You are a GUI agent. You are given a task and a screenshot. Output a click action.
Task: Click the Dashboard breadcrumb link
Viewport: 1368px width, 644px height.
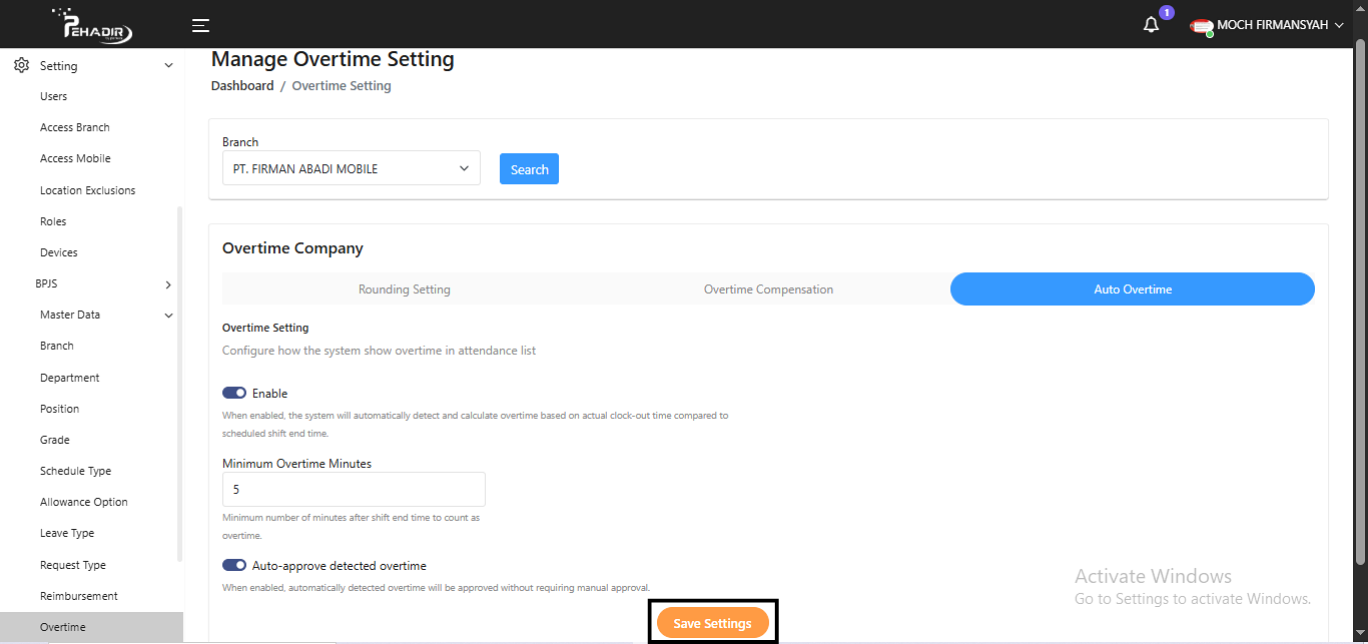click(x=242, y=86)
